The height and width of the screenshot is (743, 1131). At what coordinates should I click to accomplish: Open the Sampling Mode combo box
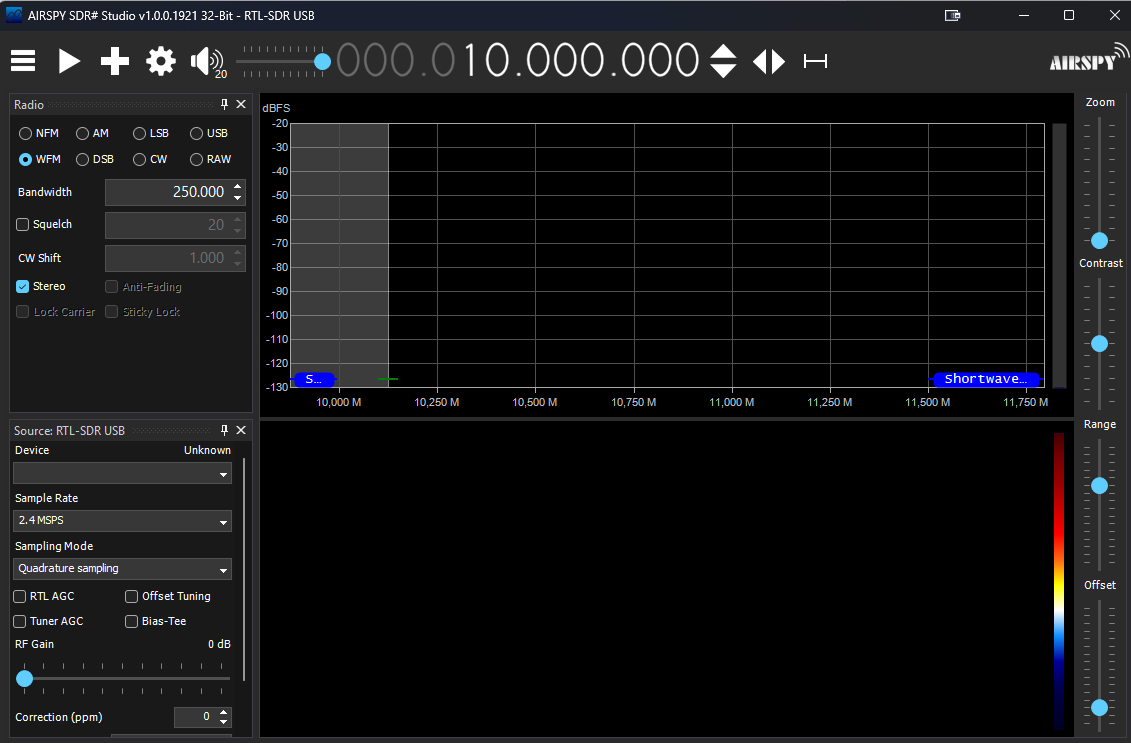coord(122,569)
